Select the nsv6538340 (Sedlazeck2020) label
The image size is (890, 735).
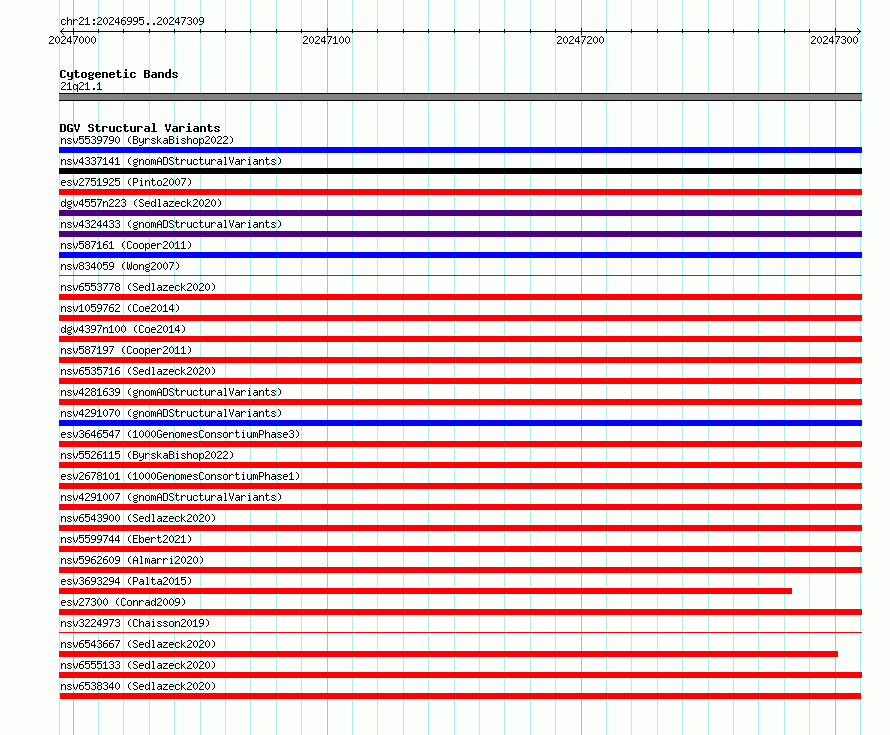click(x=138, y=686)
